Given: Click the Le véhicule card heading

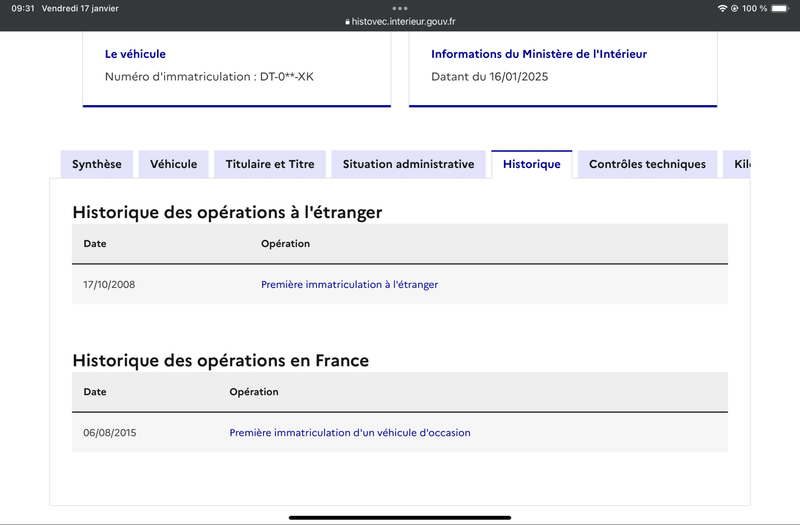Looking at the screenshot, I should coord(135,54).
